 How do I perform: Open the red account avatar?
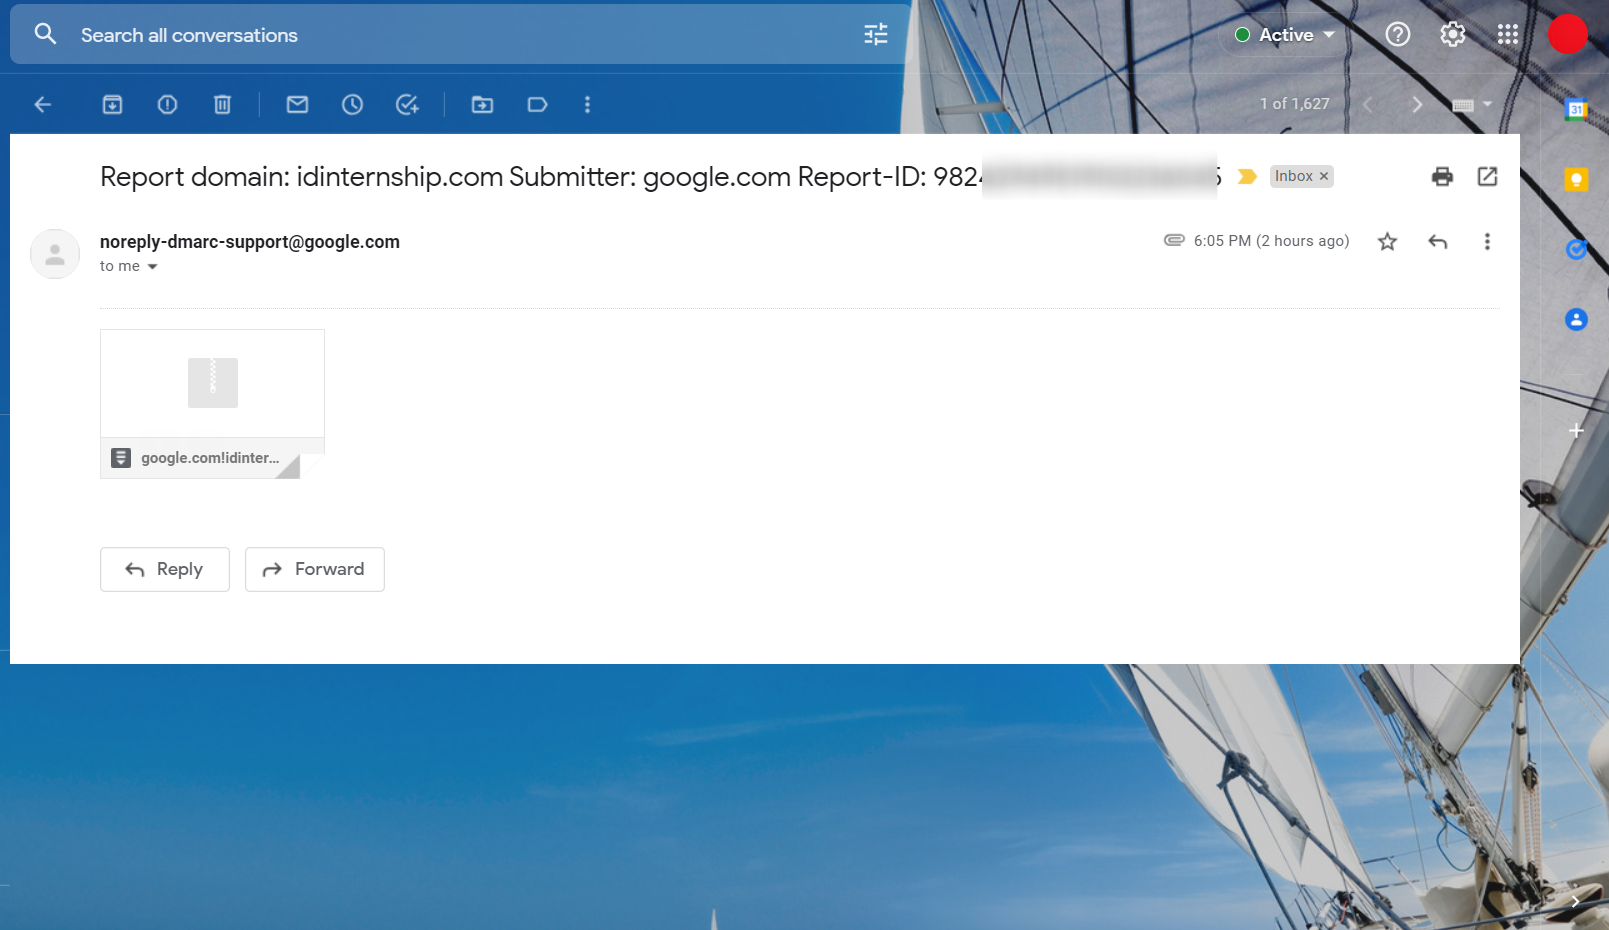1568,34
